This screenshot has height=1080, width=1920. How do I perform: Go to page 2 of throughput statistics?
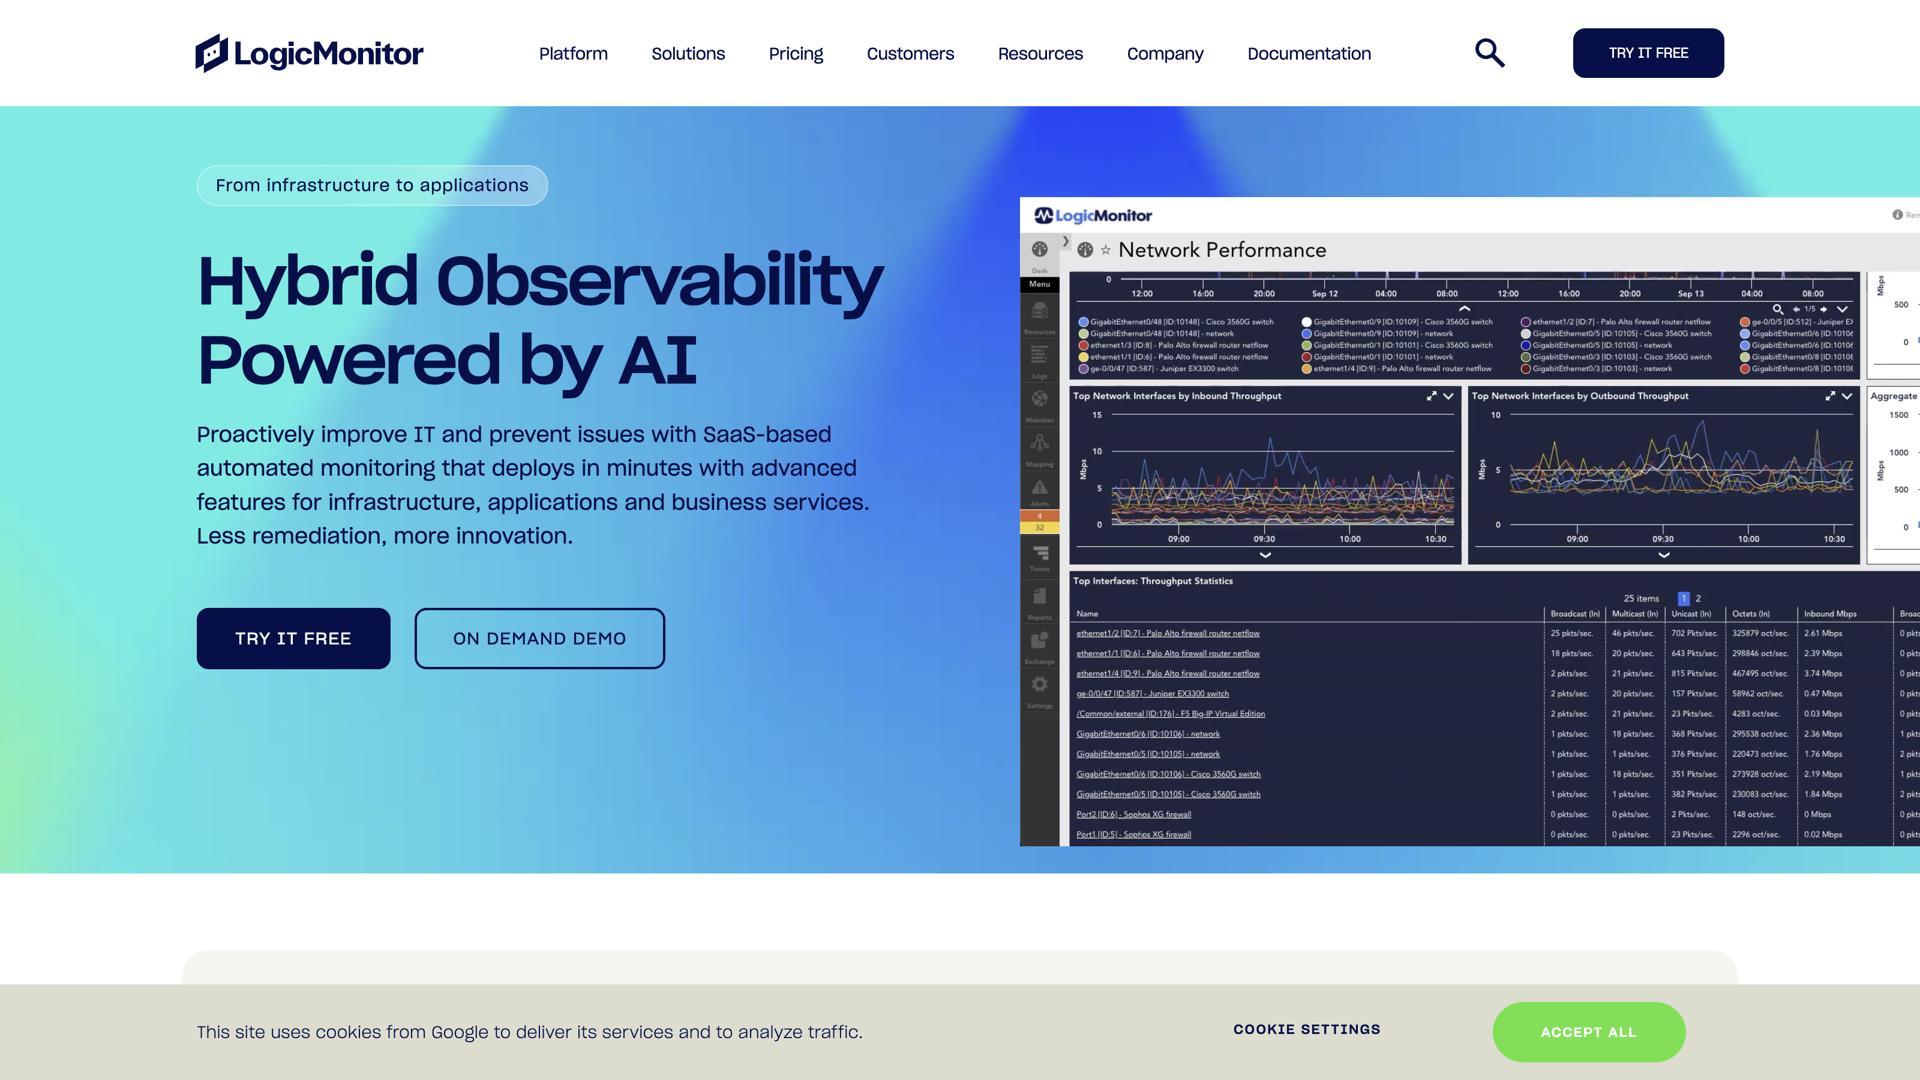(x=1698, y=598)
